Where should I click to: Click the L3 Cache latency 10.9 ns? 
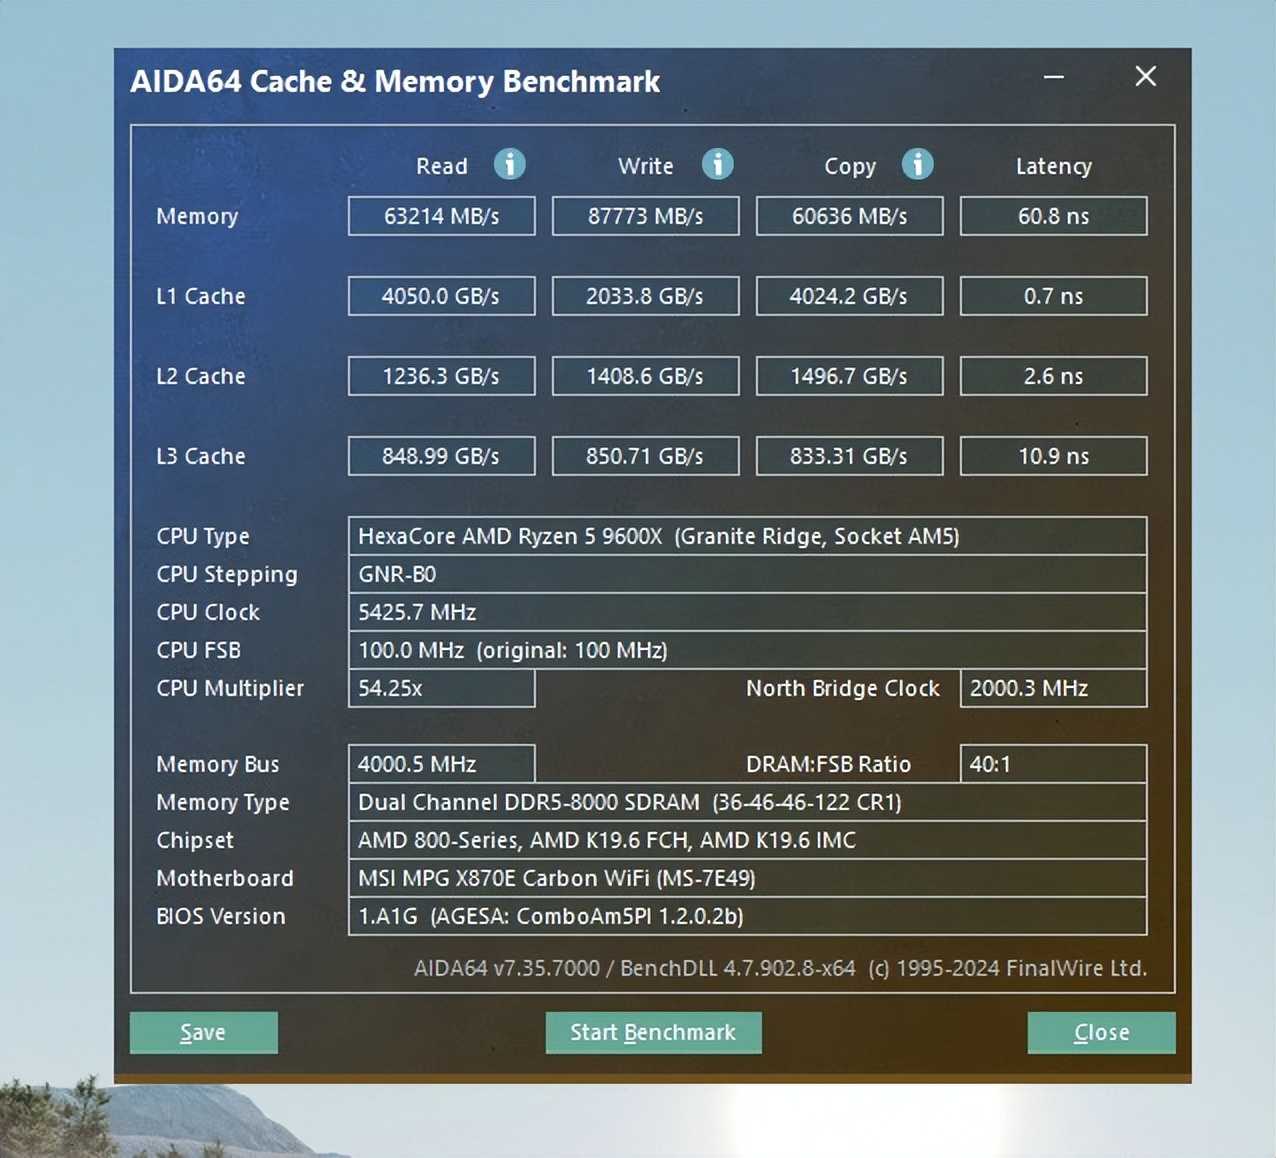click(x=1054, y=456)
